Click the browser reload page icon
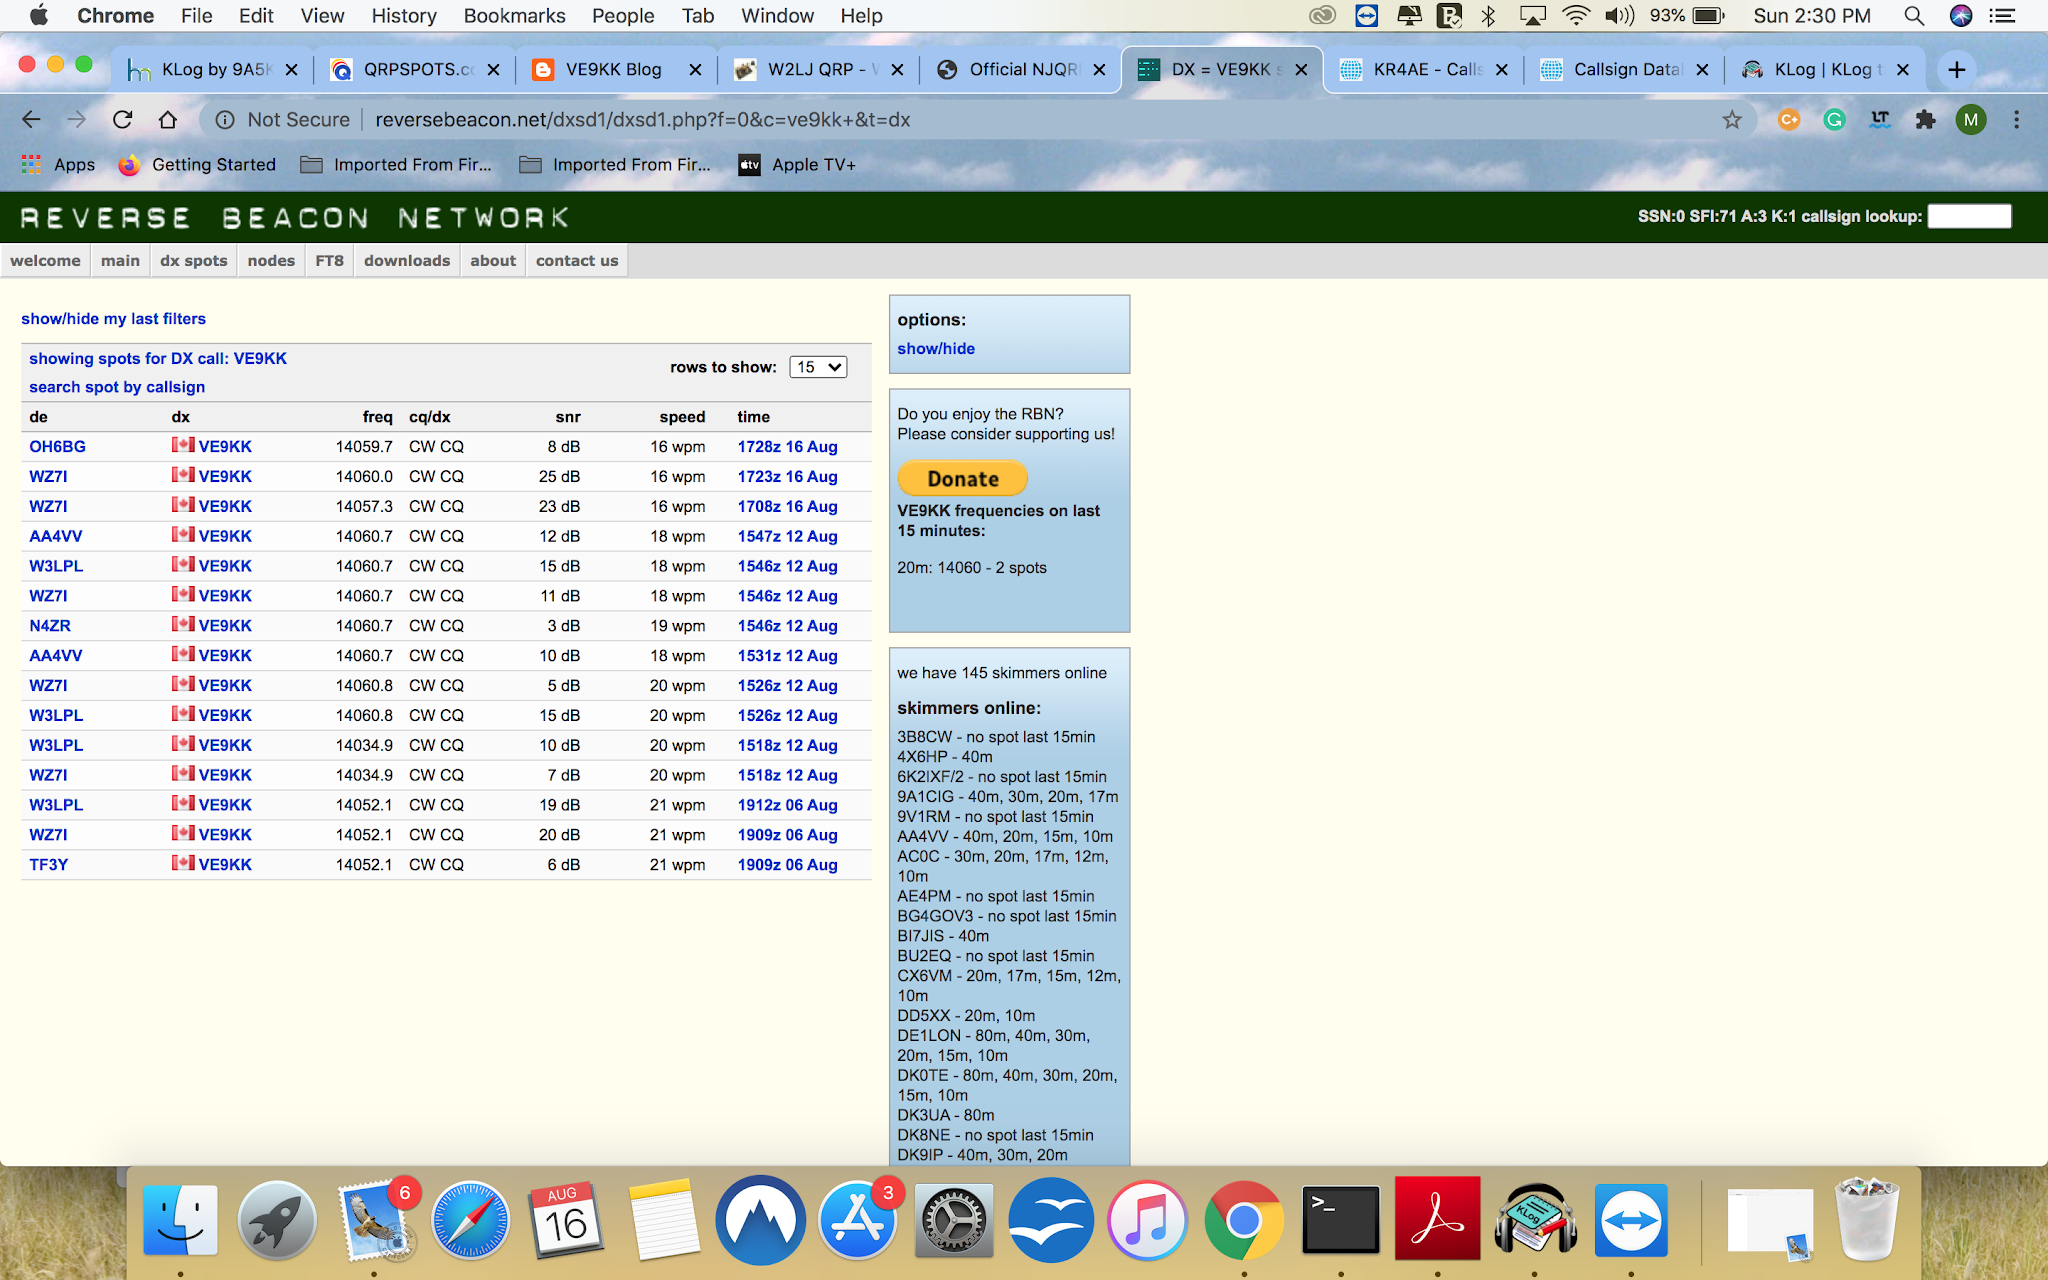This screenshot has width=2048, height=1280. click(x=122, y=120)
